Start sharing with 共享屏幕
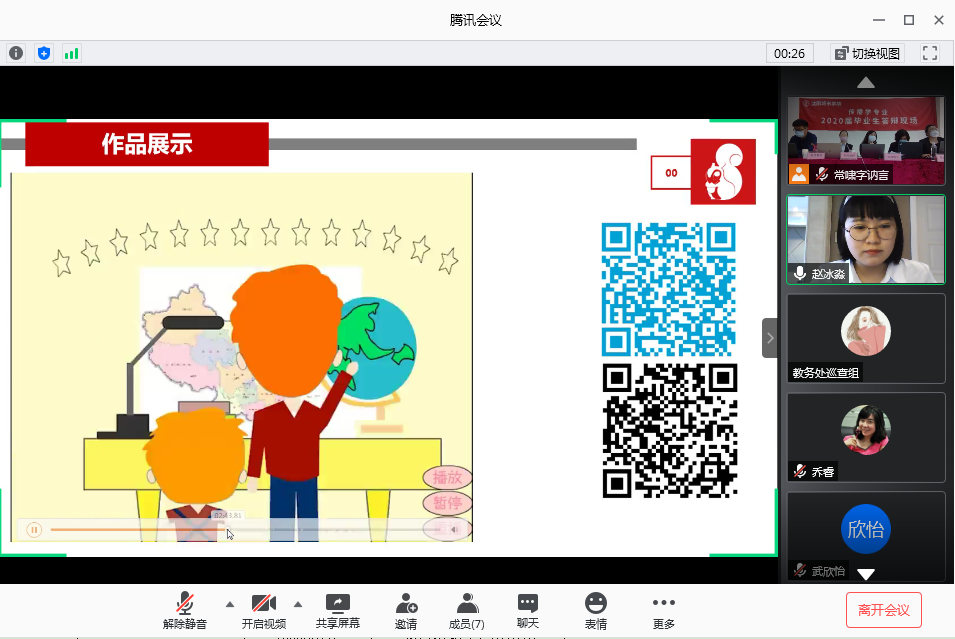955x639 pixels. tap(337, 611)
